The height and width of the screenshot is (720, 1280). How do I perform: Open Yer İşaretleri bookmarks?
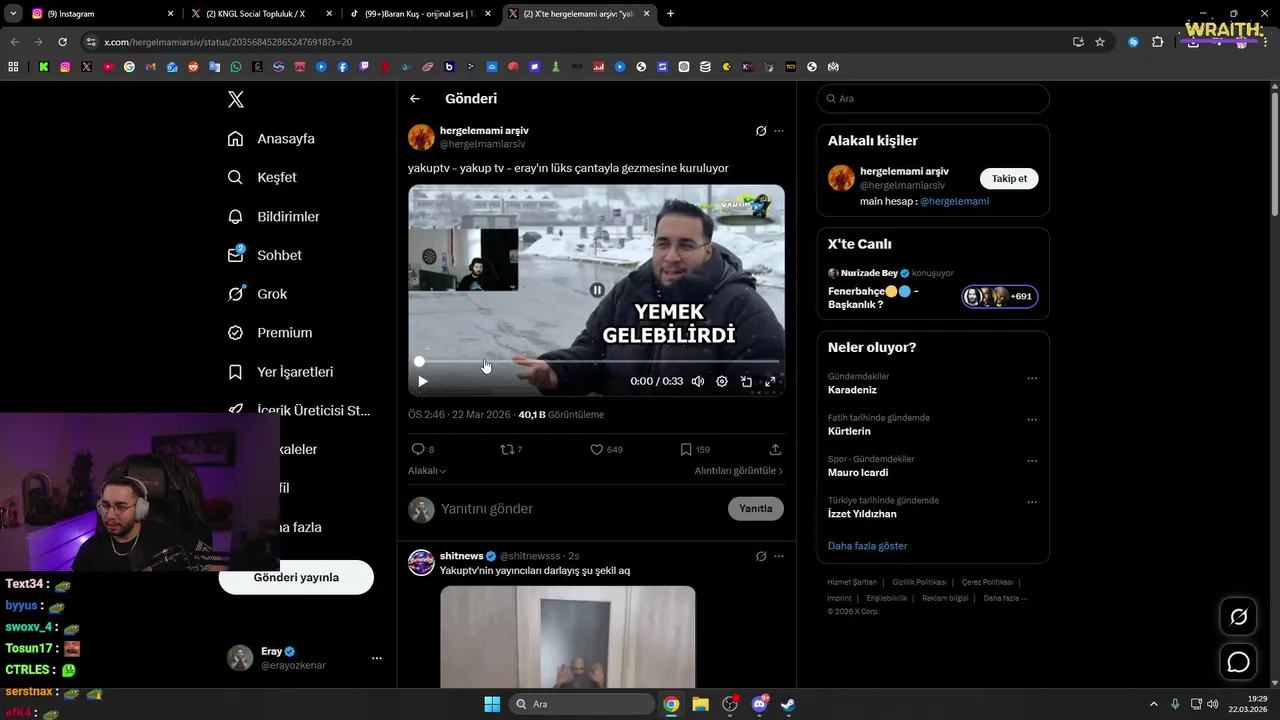tap(280, 372)
